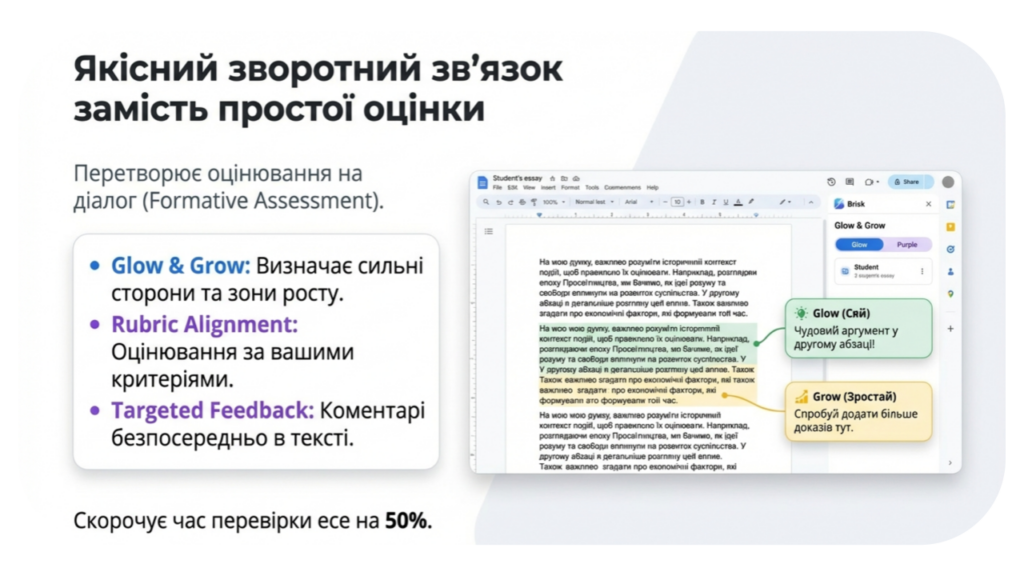The width and height of the screenshot is (1024, 576).
Task: Open the Tasks side panel icon
Action: (x=951, y=249)
